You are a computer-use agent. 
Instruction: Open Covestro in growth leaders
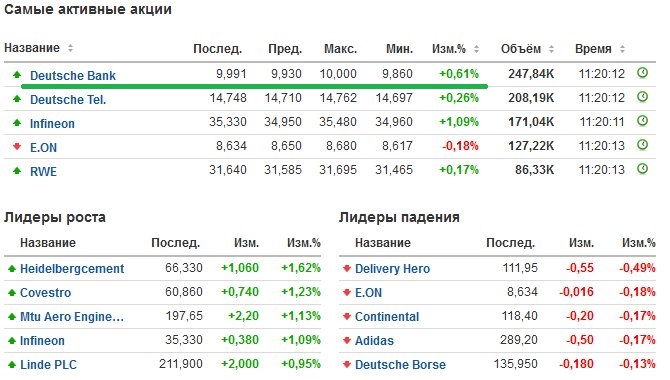tap(45, 293)
